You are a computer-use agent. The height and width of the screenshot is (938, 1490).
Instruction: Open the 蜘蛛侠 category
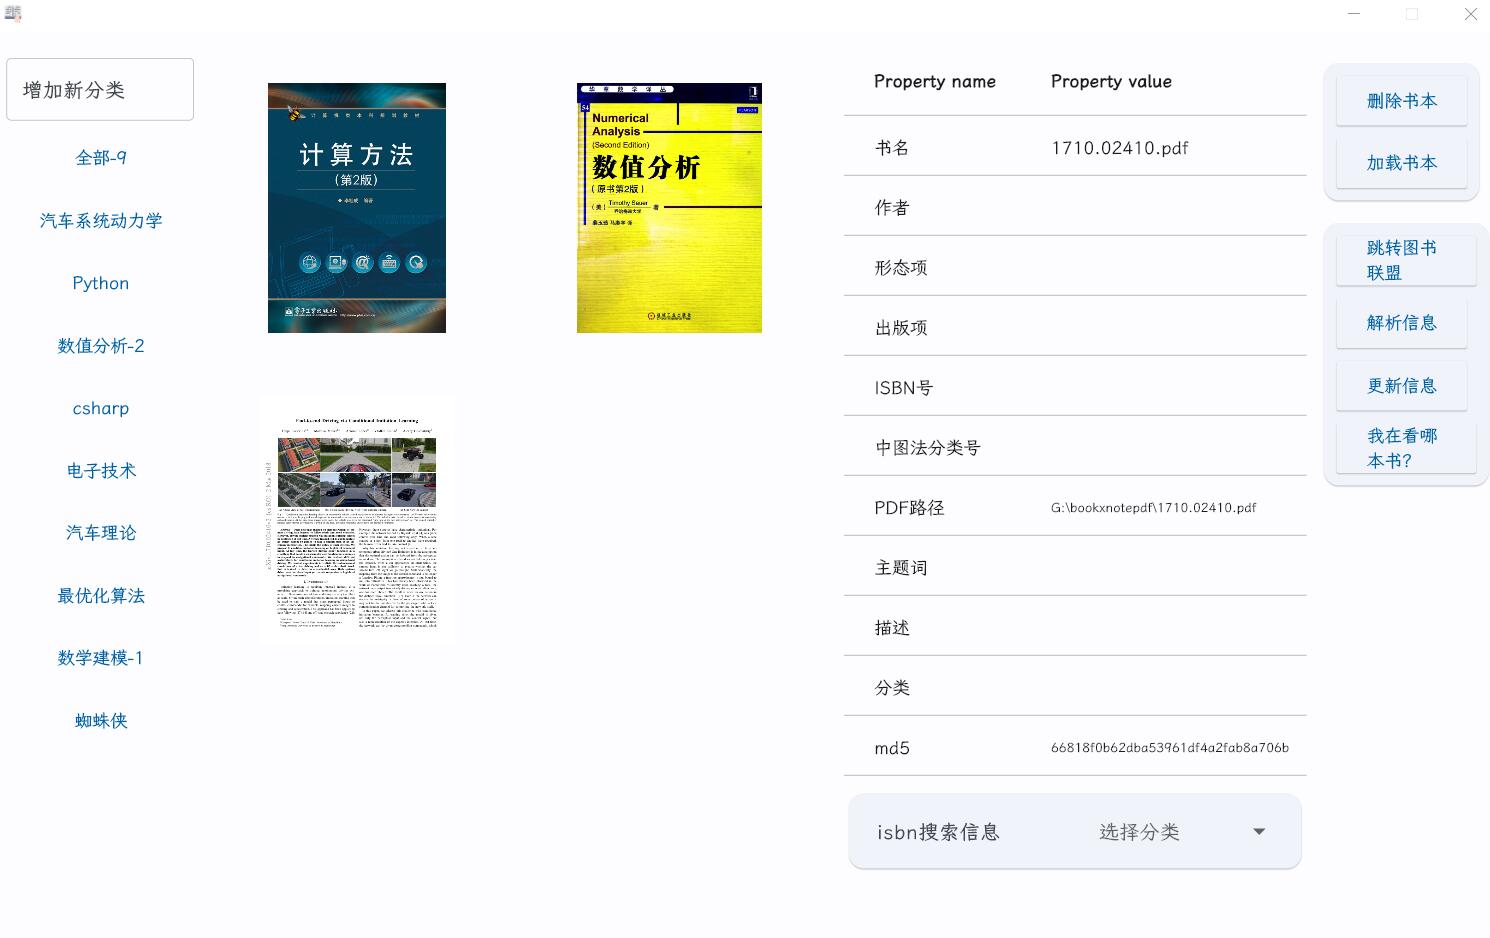tap(101, 721)
